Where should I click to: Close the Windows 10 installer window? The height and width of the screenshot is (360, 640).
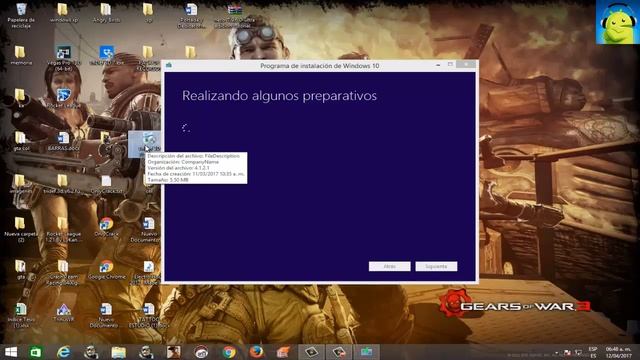pyautogui.click(x=467, y=65)
